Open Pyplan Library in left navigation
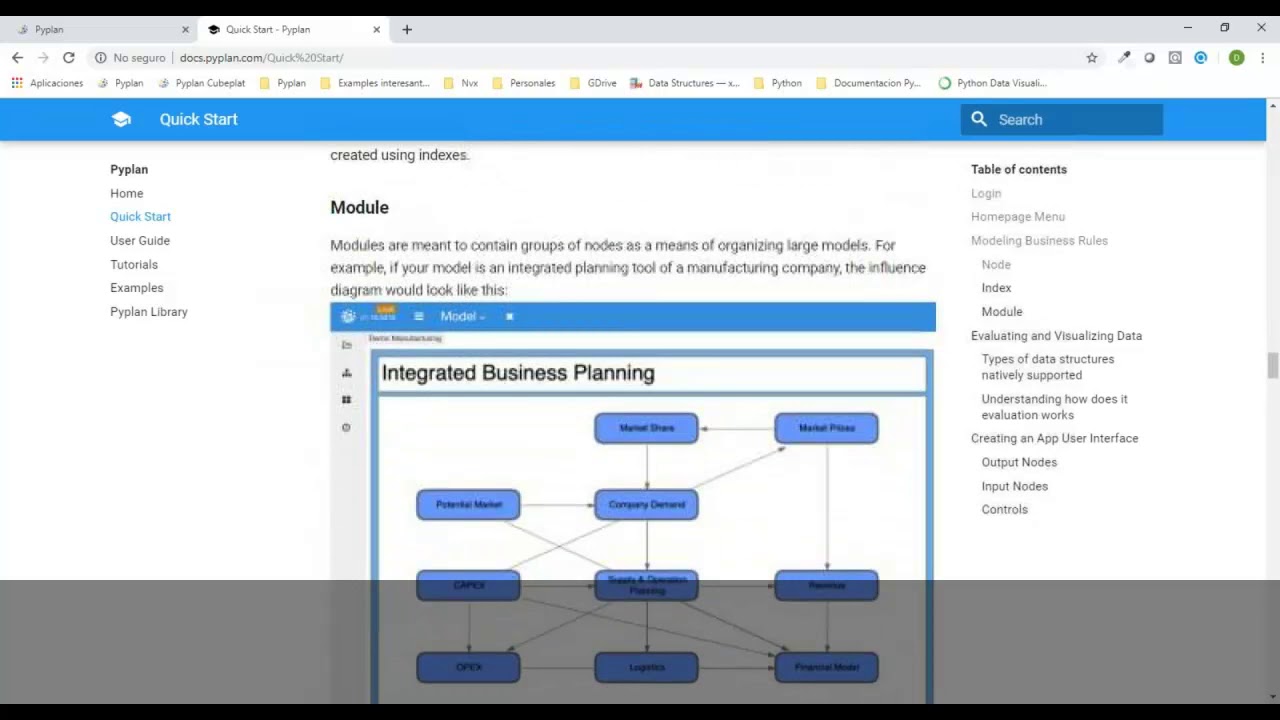The height and width of the screenshot is (720, 1280). pos(149,311)
